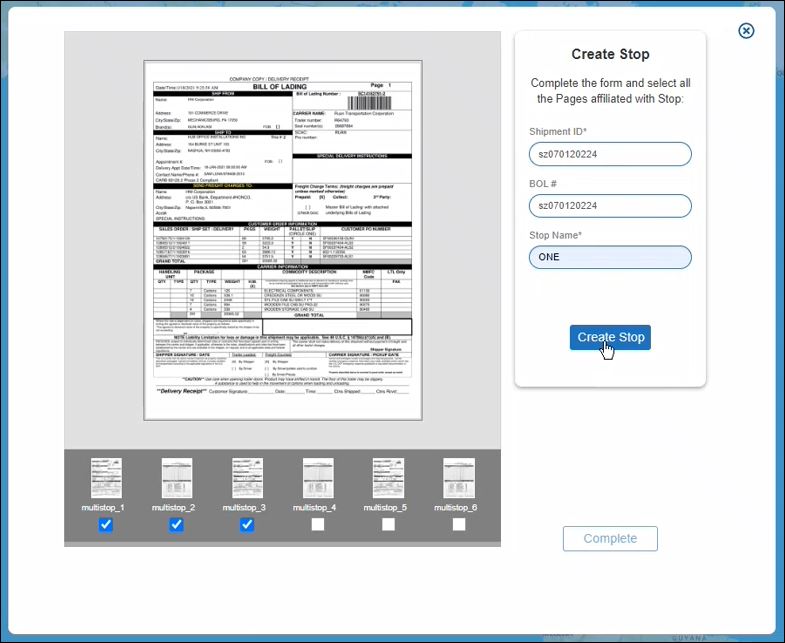This screenshot has width=785, height=643.
Task: Check the multistop_4 checkbox
Action: click(318, 525)
